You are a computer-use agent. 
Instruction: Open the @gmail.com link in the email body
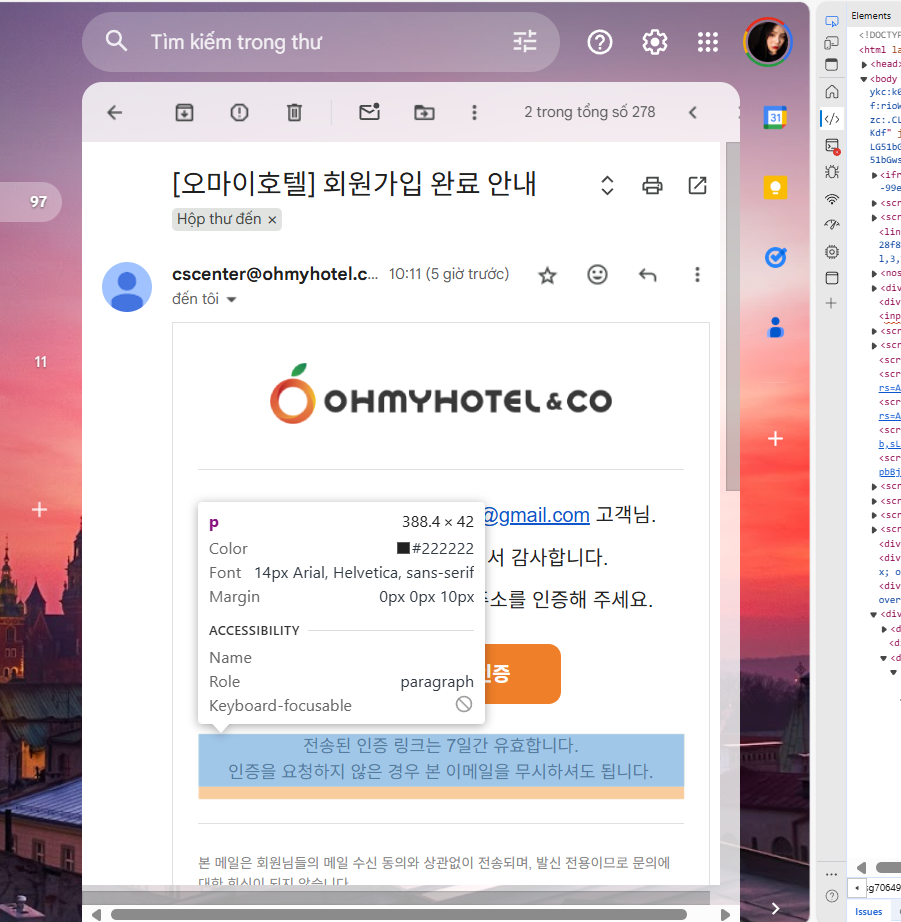537,515
